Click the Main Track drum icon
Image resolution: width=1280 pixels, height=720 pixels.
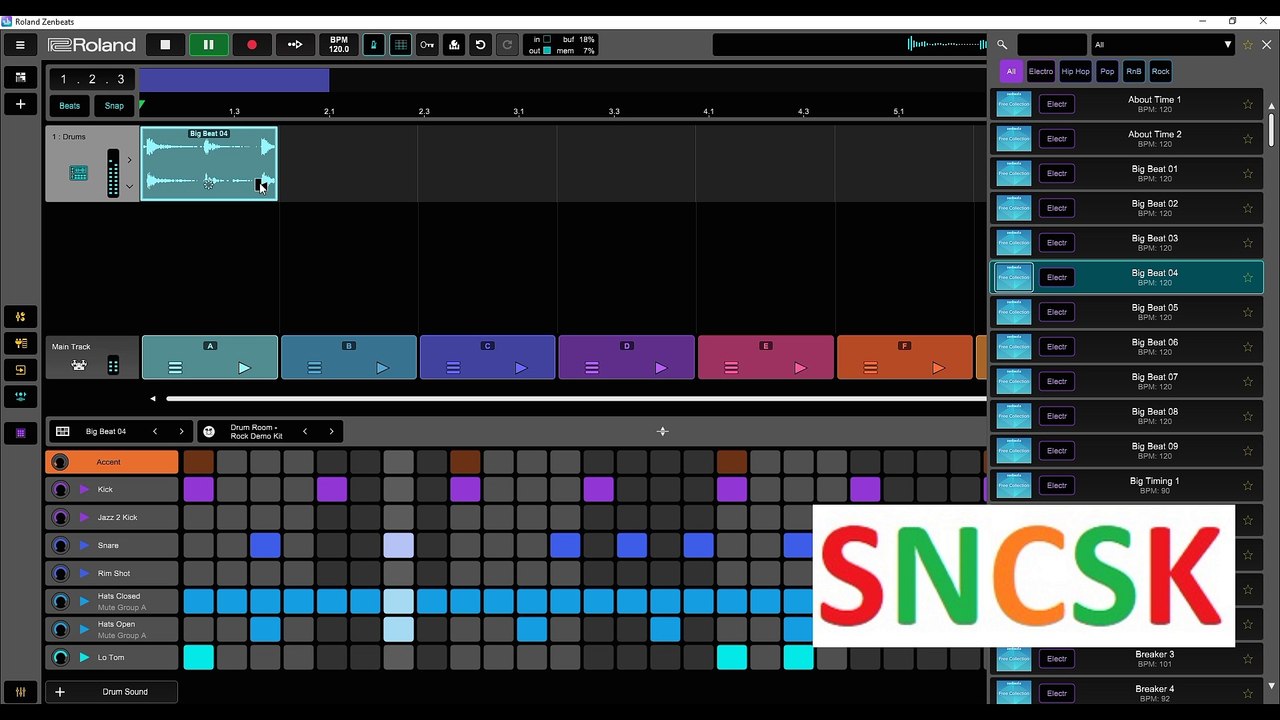pos(78,366)
